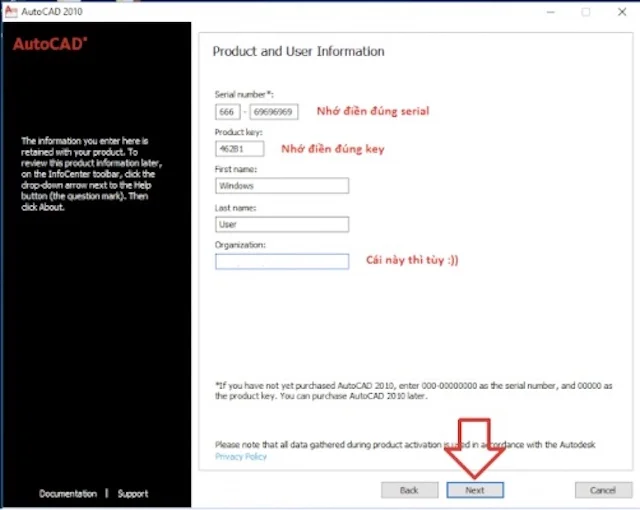Cancel the AutoCAD installation
Screen dimensions: 640x510
click(x=603, y=490)
